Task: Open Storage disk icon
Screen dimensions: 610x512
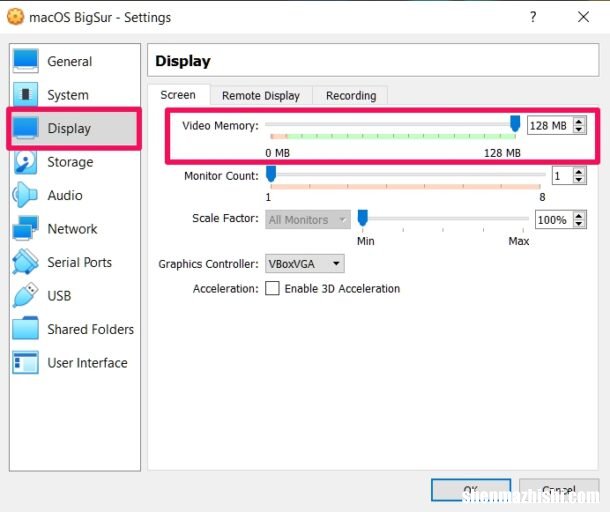Action: tap(25, 162)
